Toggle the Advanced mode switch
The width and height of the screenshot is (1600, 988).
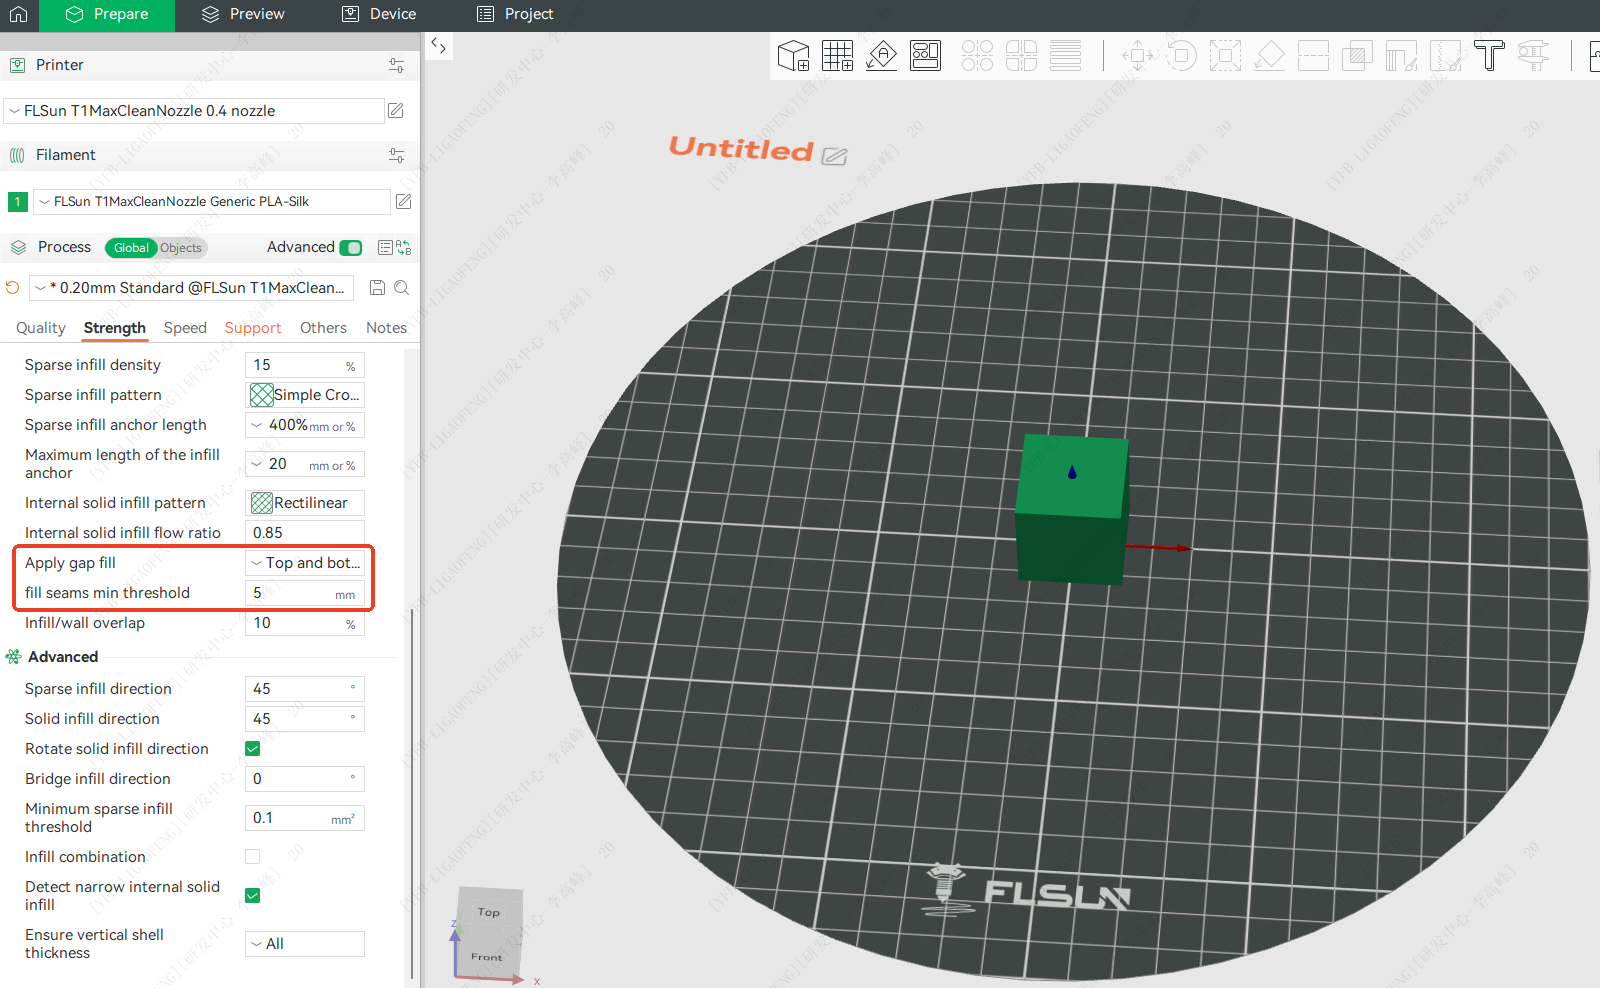(351, 248)
